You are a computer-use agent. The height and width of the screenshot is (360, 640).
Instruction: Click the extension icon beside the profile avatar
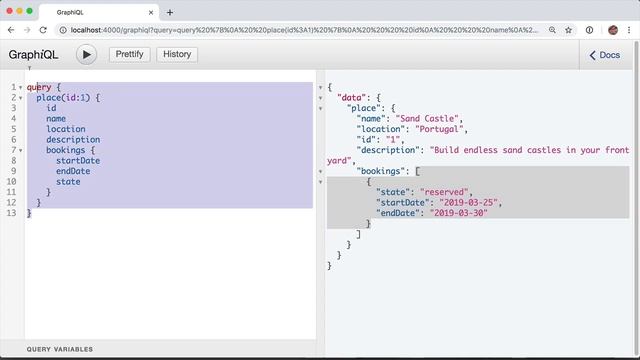point(589,30)
